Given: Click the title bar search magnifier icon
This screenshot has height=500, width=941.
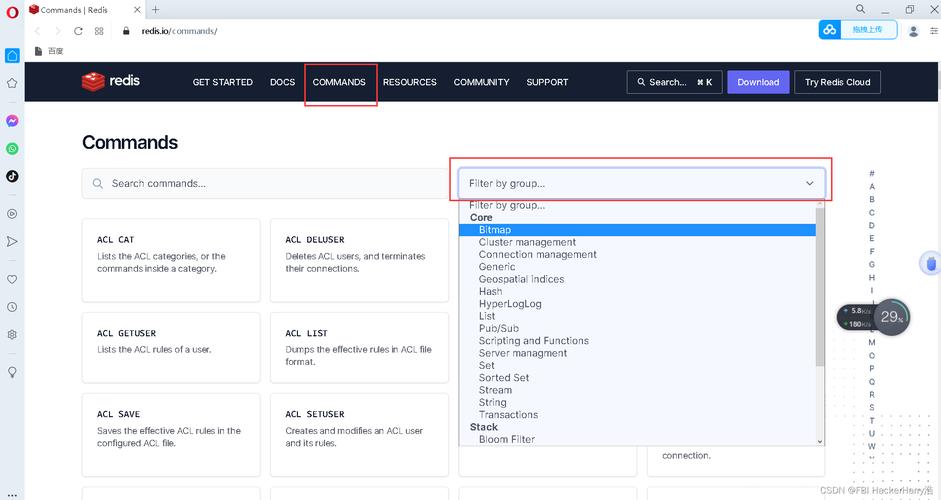Looking at the screenshot, I should (860, 9).
